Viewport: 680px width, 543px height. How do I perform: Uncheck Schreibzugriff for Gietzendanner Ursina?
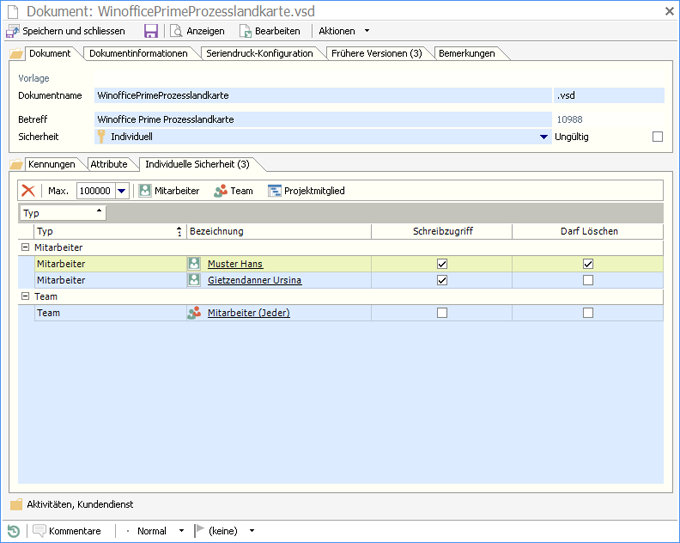(442, 280)
